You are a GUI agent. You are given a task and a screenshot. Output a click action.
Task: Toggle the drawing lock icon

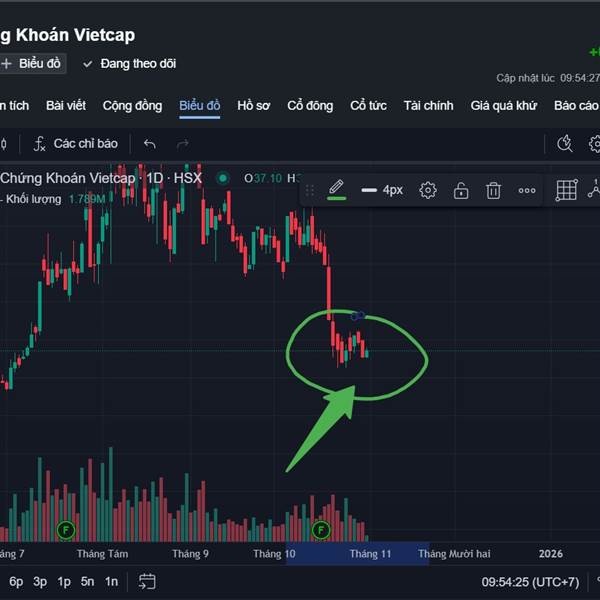coord(461,190)
